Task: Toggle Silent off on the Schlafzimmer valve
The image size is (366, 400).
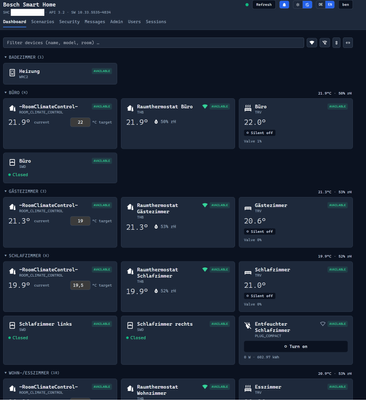Action: click(260, 296)
